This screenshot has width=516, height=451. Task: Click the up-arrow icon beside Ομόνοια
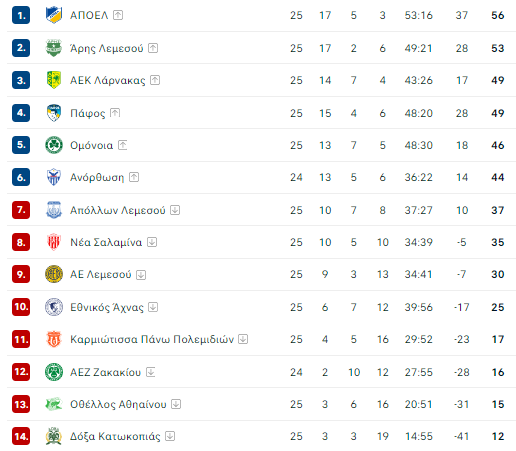click(x=123, y=145)
